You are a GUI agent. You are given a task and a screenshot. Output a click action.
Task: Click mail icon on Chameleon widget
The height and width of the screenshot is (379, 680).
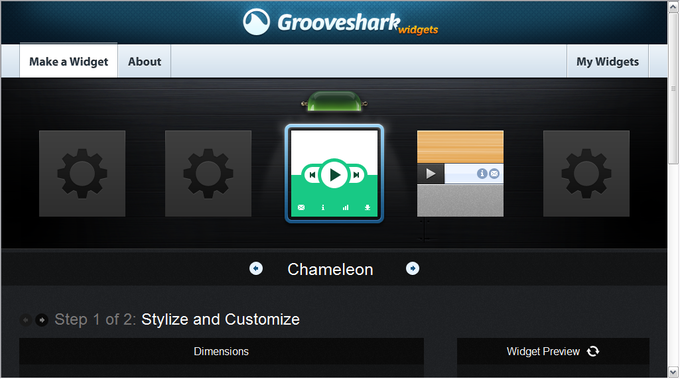pyautogui.click(x=301, y=207)
